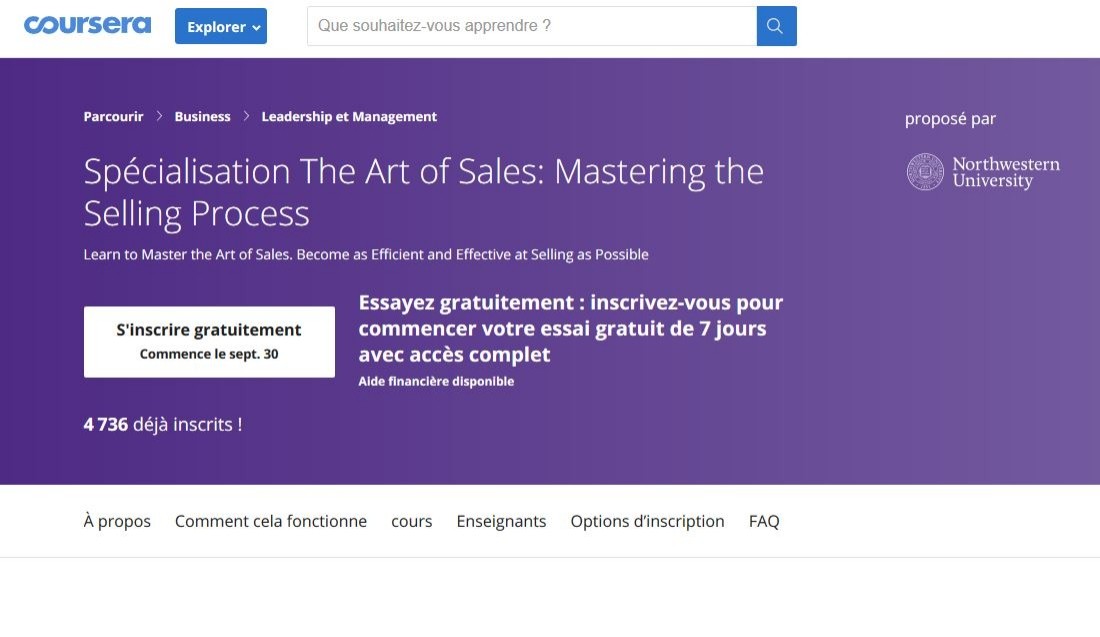The height and width of the screenshot is (637, 1100).
Task: Open the Options d'inscription tab
Action: 648,521
